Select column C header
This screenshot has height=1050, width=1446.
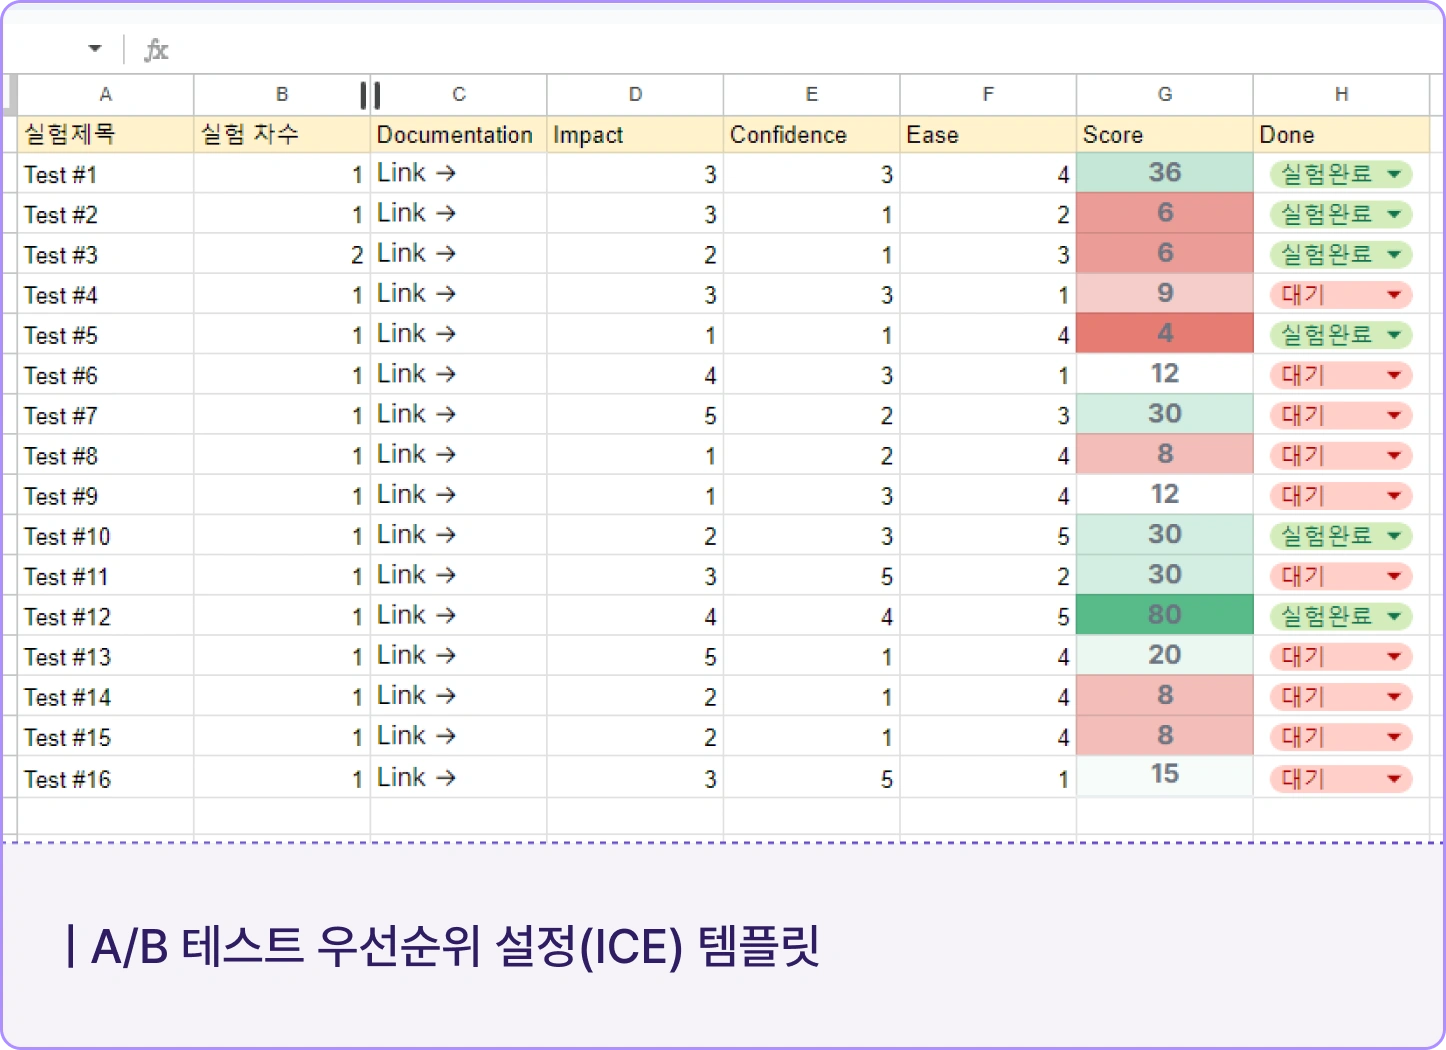point(459,95)
